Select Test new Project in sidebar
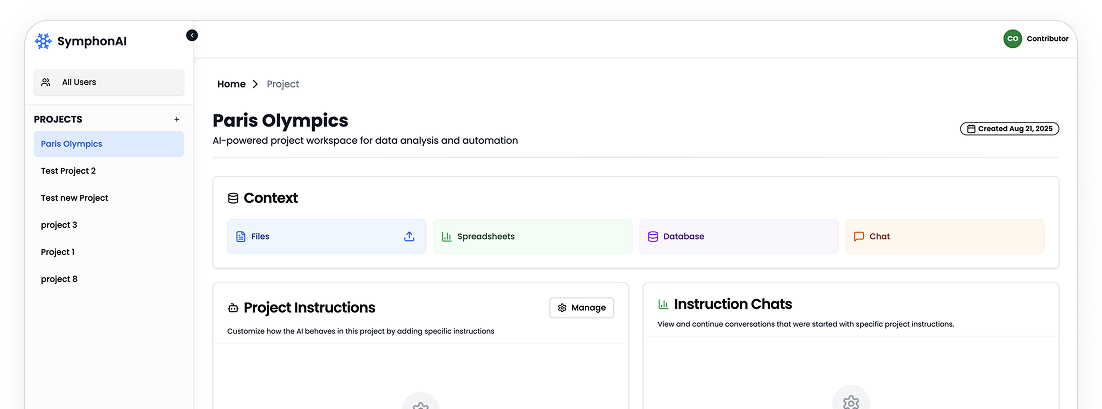This screenshot has height=409, width=1102. pyautogui.click(x=74, y=198)
